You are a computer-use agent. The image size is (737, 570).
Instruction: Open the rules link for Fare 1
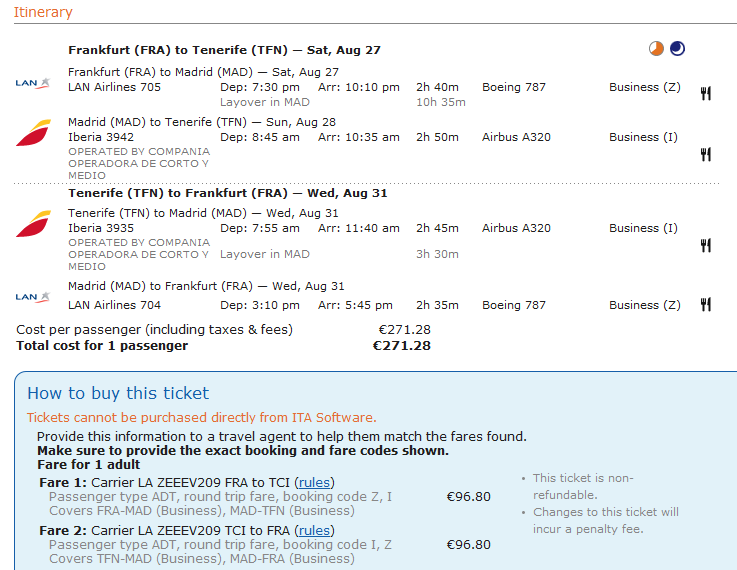[316, 483]
